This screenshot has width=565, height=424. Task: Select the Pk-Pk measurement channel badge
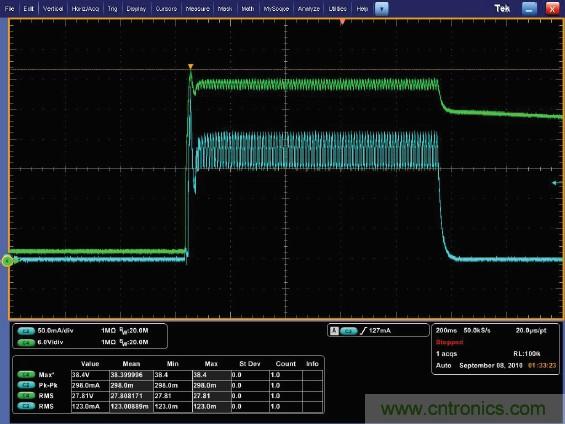(26, 385)
